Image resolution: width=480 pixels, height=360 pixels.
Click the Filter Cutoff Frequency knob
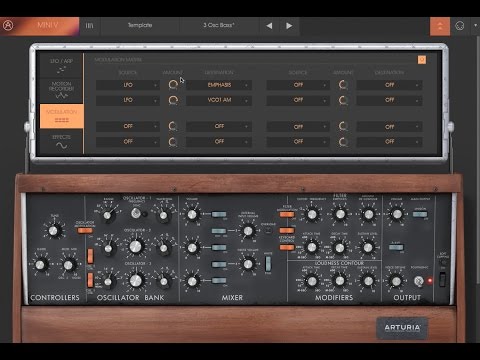point(312,215)
